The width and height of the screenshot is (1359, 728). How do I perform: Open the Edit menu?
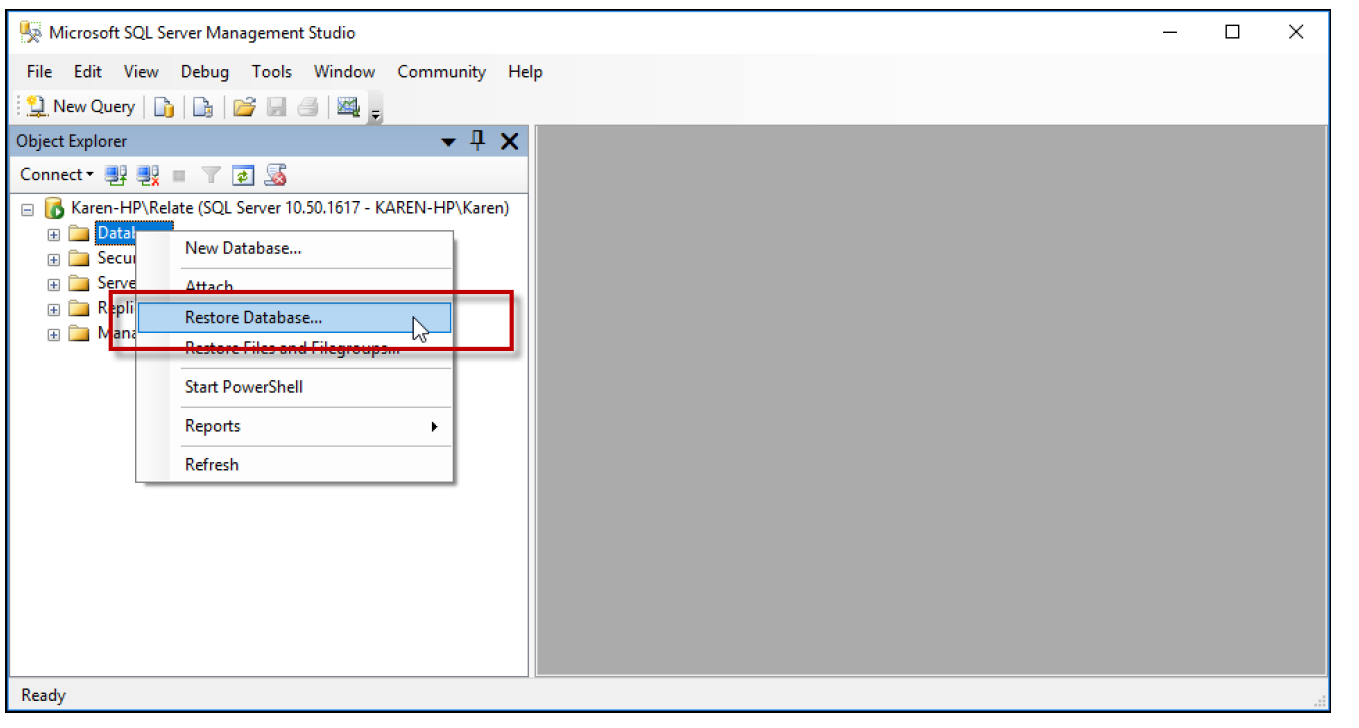tap(88, 72)
